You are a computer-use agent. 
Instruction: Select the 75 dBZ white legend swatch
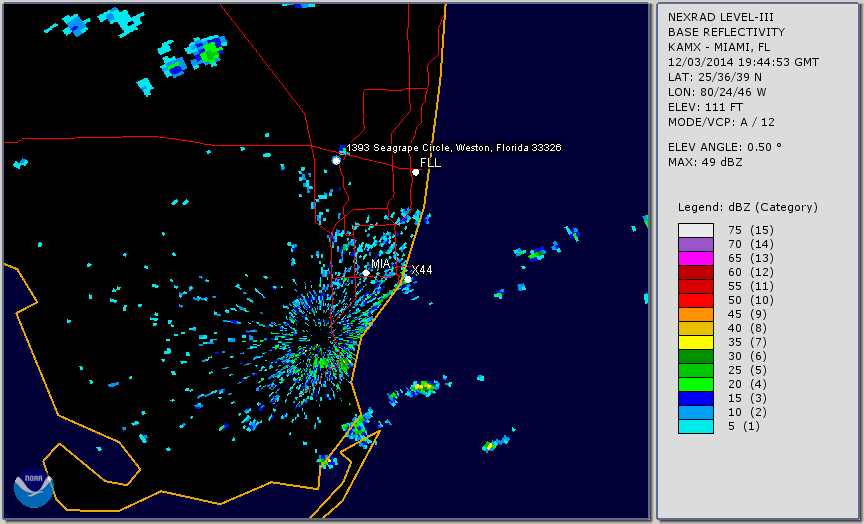tap(696, 230)
